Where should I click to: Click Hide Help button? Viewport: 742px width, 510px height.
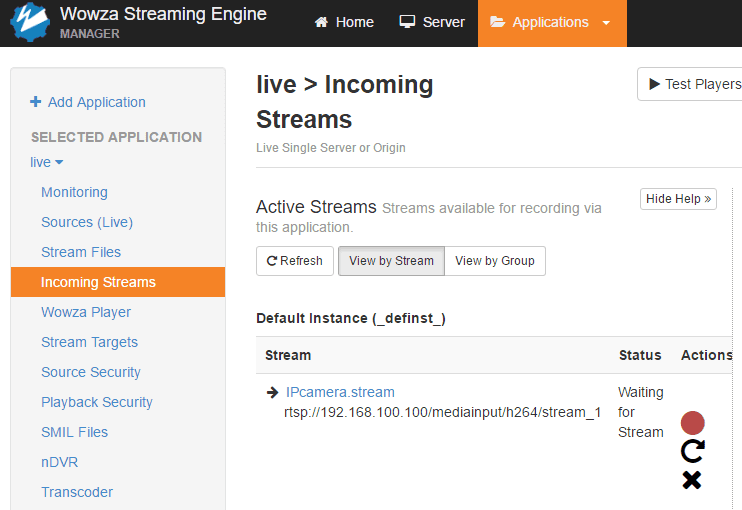pyautogui.click(x=678, y=199)
